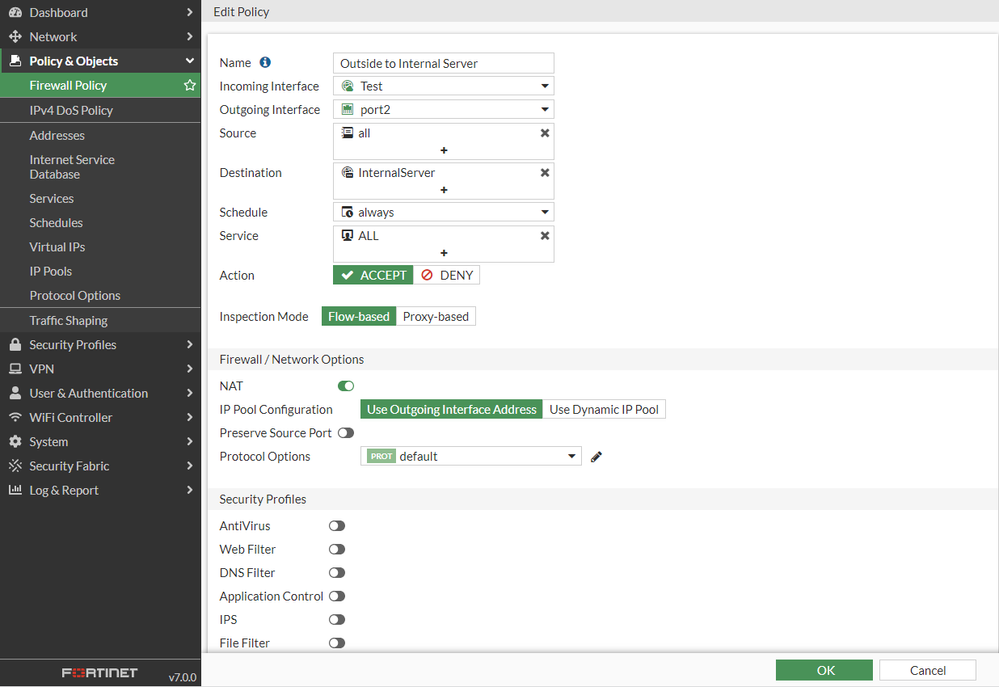Click the Fortinet logo
The width and height of the screenshot is (999, 687).
pos(99,672)
